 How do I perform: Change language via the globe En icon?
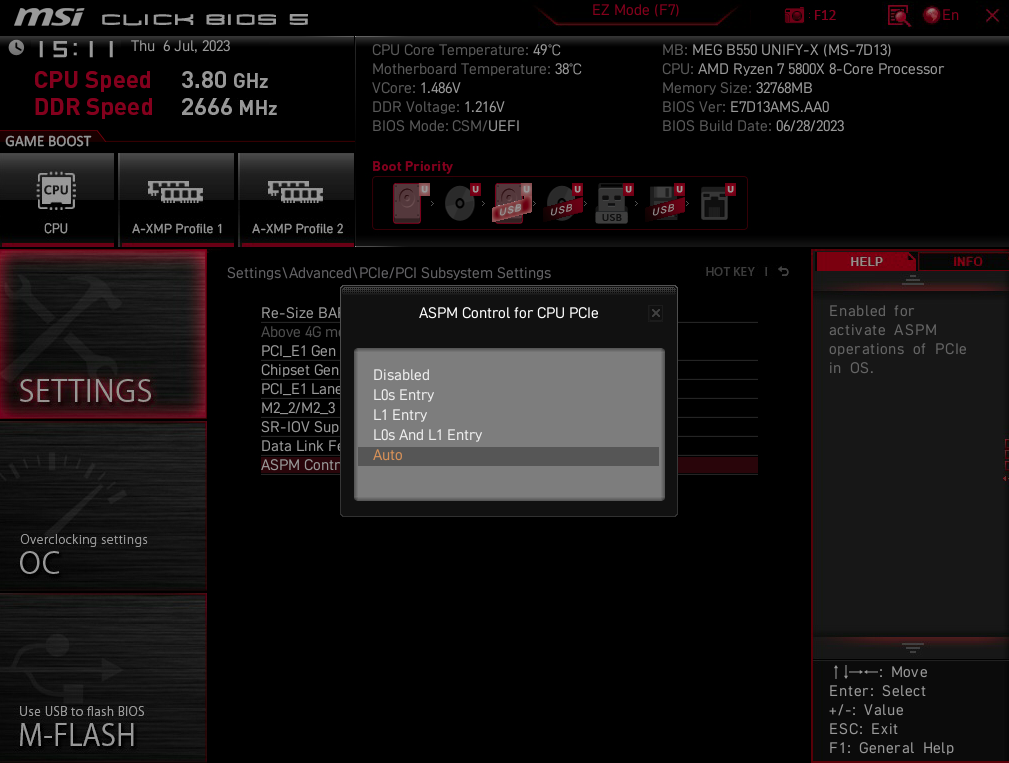pyautogui.click(x=941, y=15)
